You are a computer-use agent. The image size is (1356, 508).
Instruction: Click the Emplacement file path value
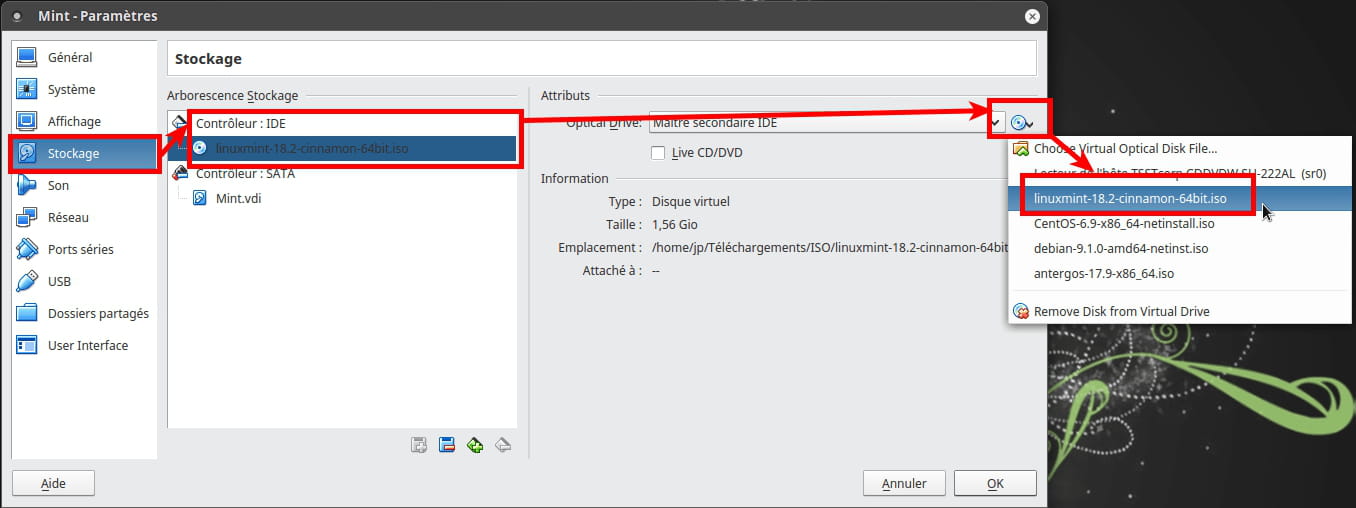coord(829,247)
